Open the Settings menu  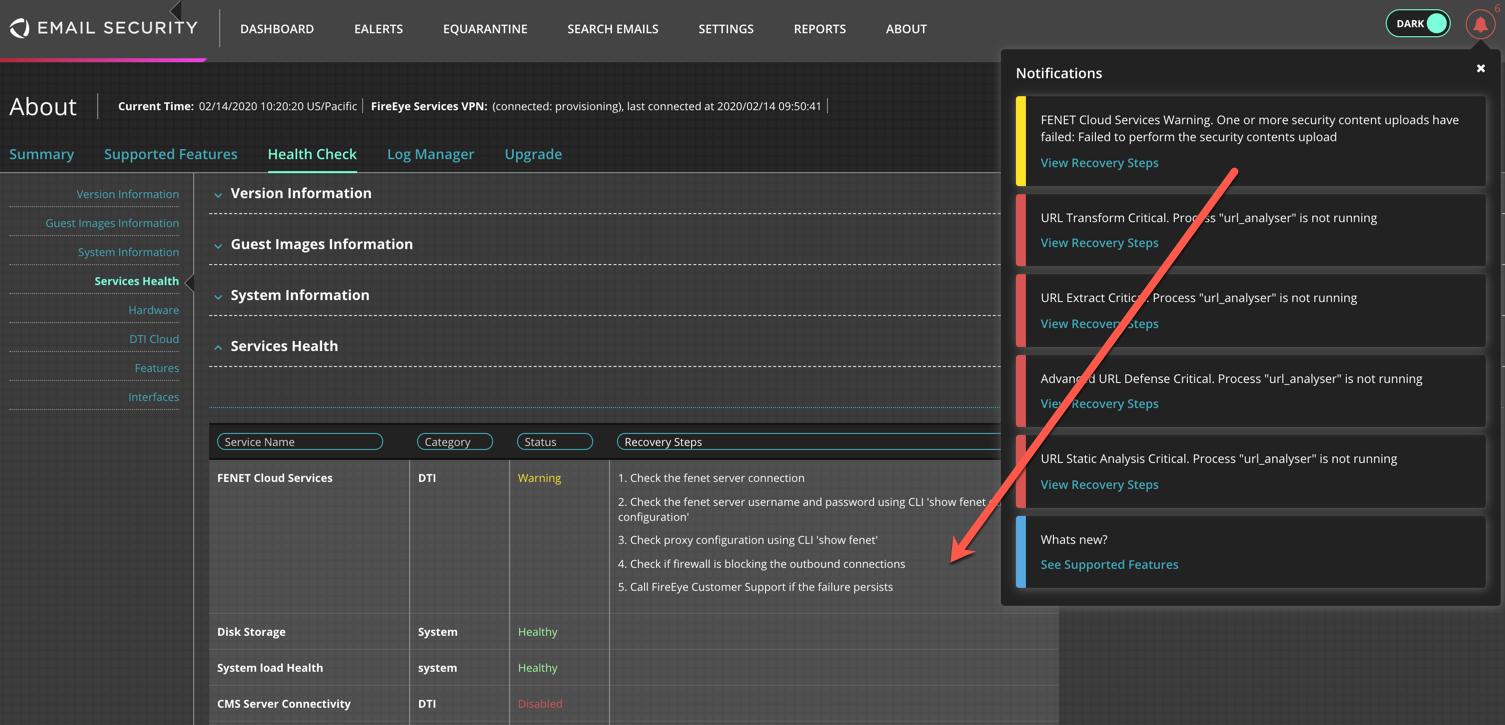pos(726,29)
